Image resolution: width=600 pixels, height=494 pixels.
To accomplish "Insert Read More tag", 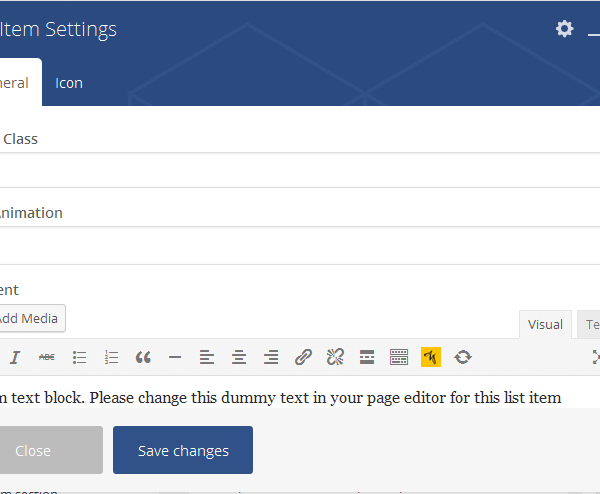I will 367,357.
